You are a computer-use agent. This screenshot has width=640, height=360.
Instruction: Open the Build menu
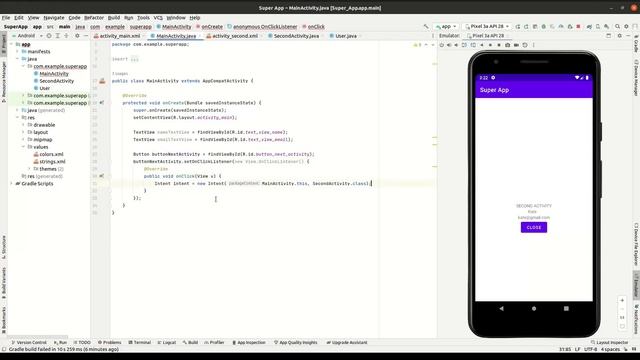[114, 18]
